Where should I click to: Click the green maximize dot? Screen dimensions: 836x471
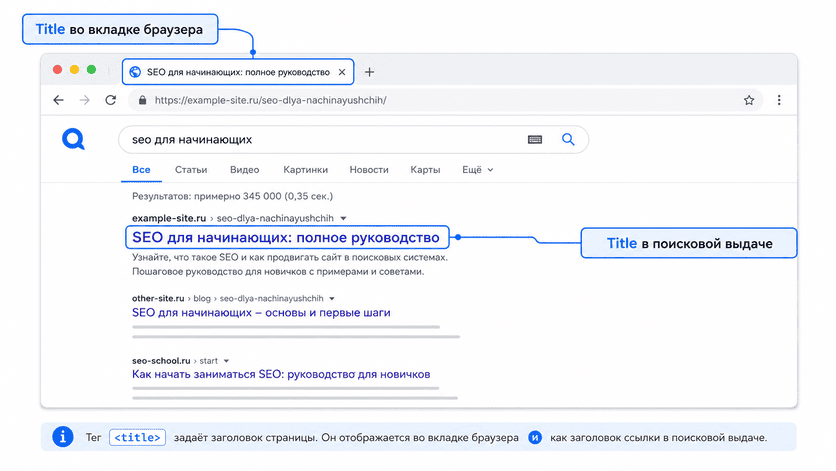(92, 69)
